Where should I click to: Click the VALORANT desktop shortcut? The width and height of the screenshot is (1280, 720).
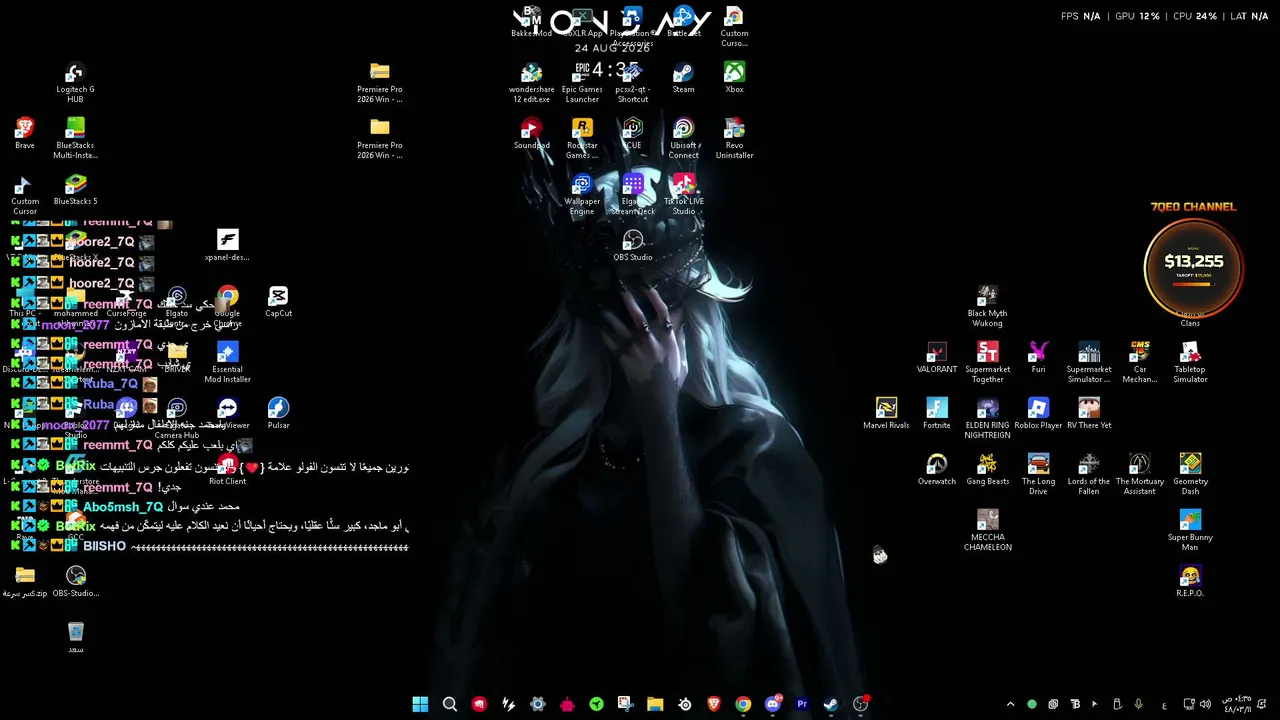point(937,358)
